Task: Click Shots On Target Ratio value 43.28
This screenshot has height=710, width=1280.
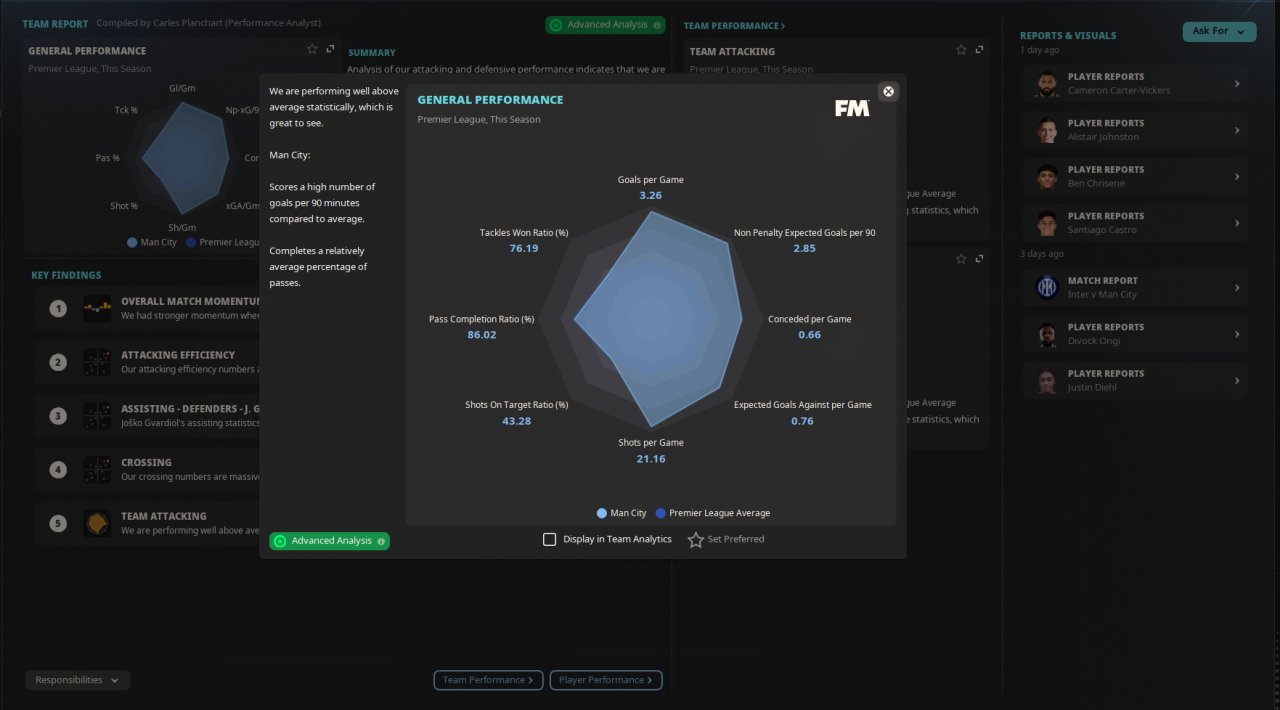Action: point(517,421)
